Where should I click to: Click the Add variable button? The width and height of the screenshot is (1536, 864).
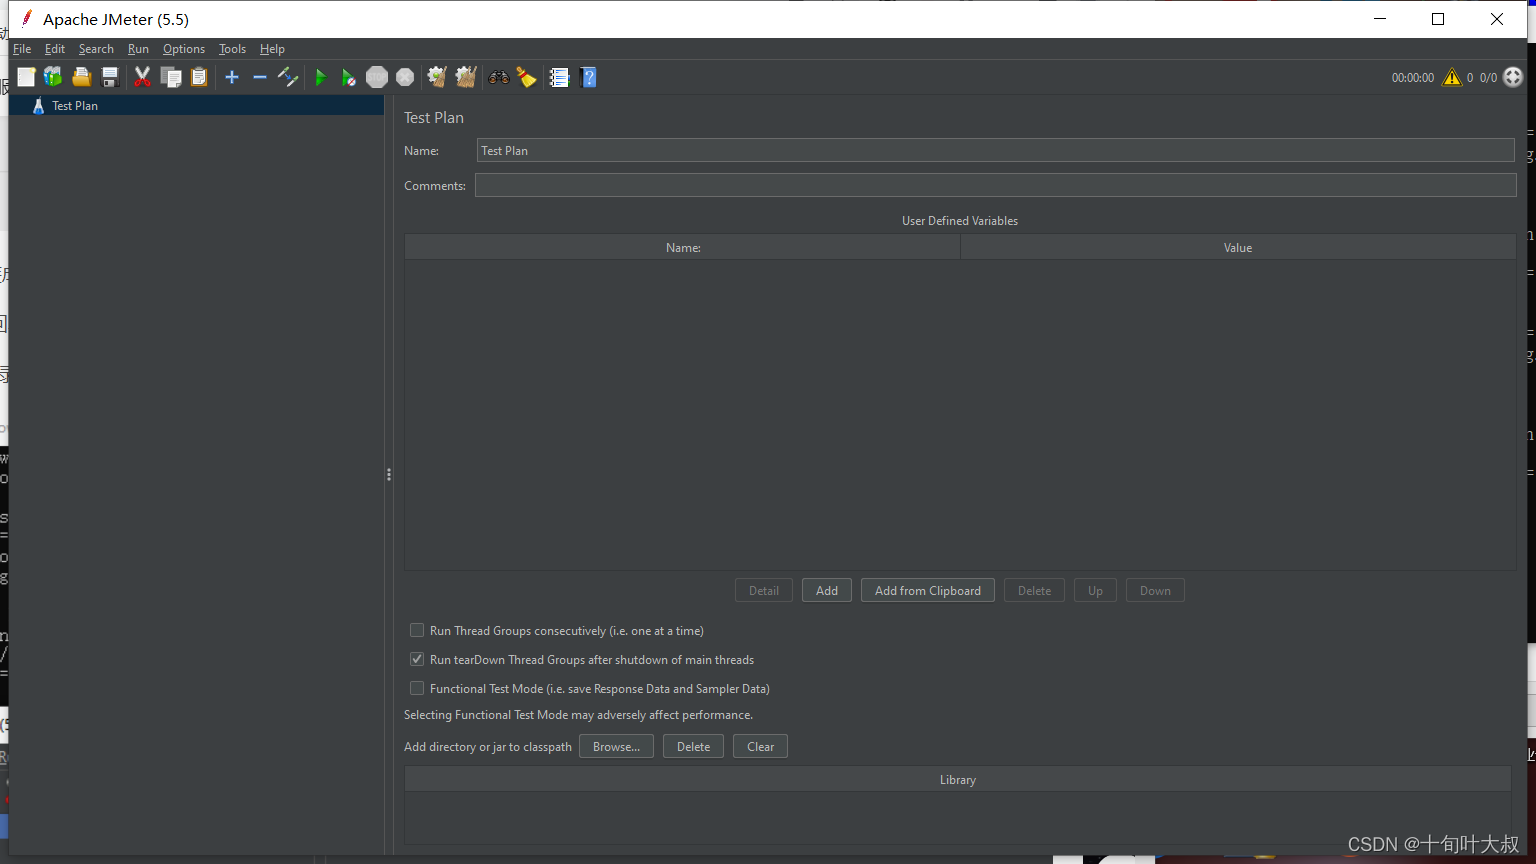point(827,590)
